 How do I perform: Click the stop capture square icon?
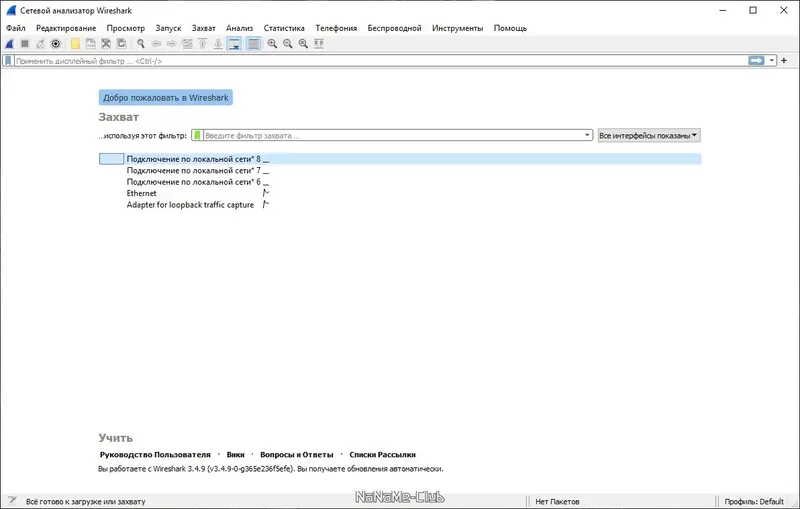pyautogui.click(x=24, y=44)
